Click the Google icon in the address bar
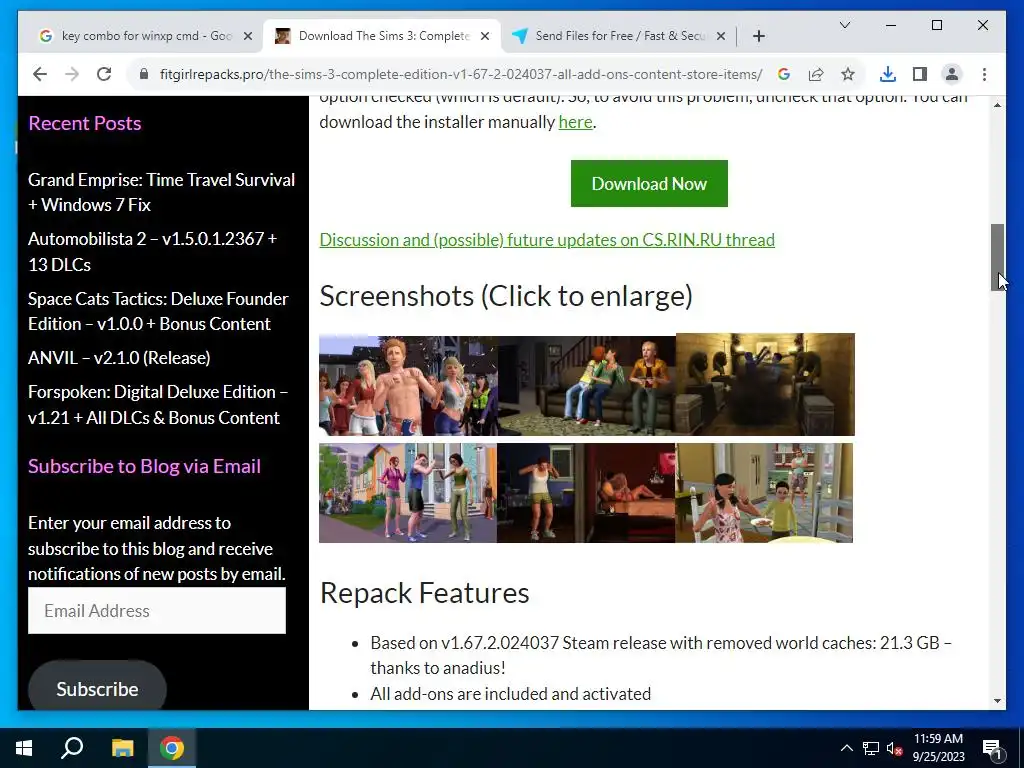Image resolution: width=1024 pixels, height=768 pixels. 784,74
